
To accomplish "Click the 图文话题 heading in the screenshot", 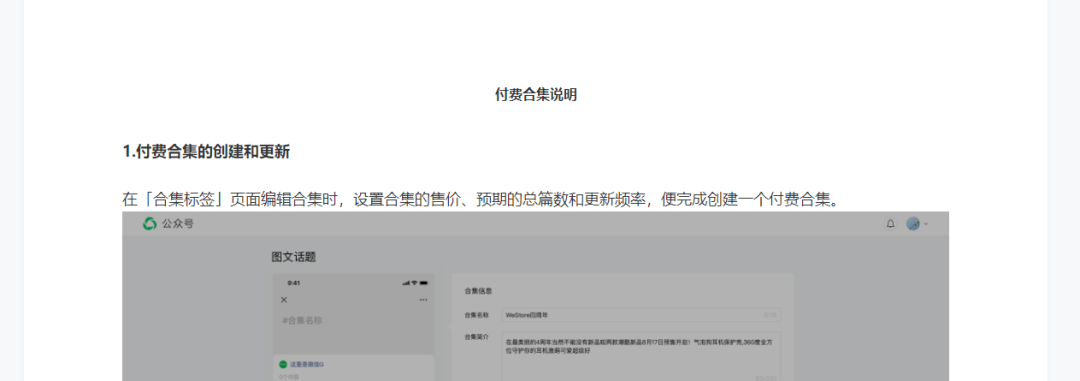I will (293, 257).
